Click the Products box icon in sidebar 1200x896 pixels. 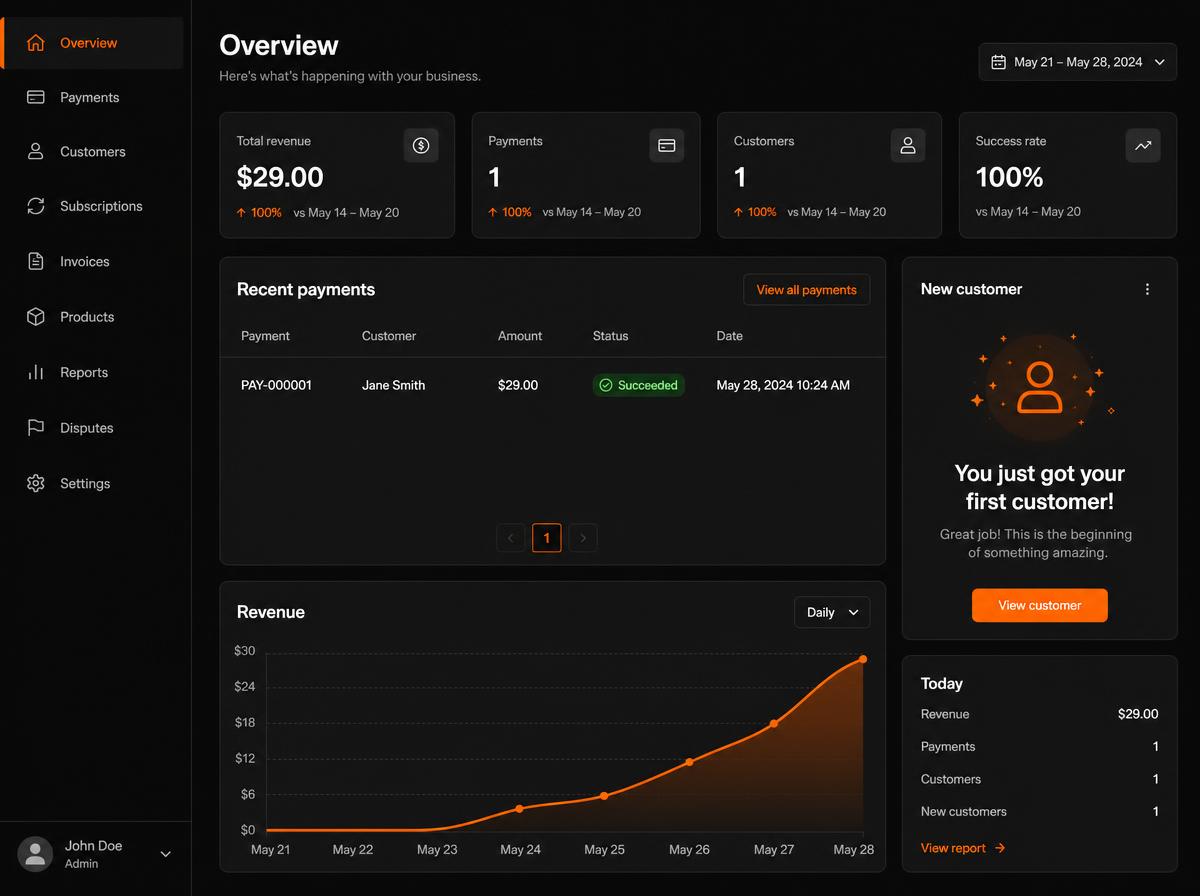36,317
